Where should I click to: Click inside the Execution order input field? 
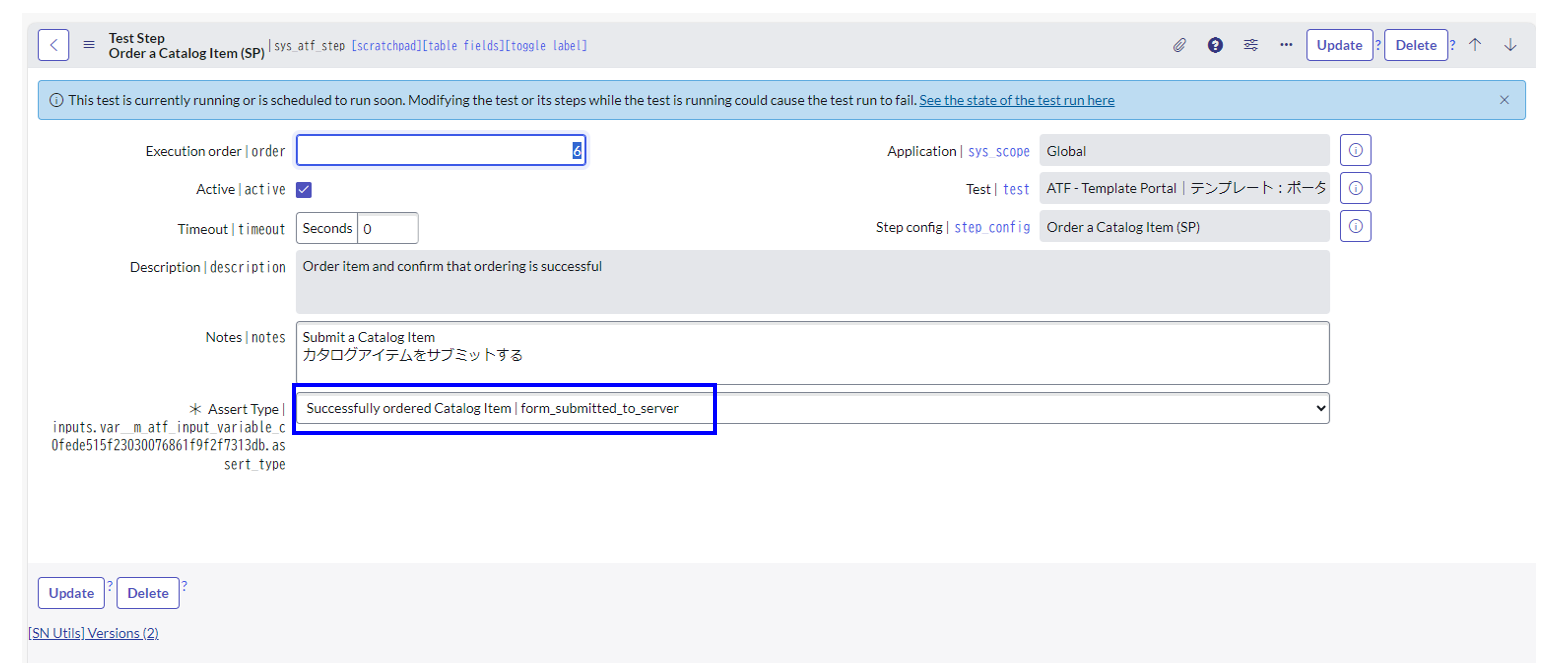pos(440,150)
